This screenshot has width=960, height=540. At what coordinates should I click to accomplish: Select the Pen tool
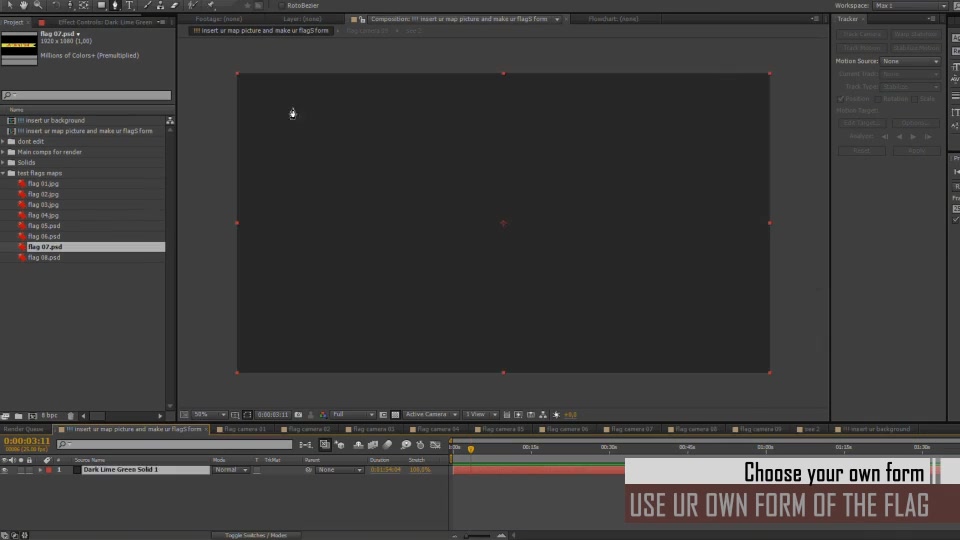[x=115, y=5]
